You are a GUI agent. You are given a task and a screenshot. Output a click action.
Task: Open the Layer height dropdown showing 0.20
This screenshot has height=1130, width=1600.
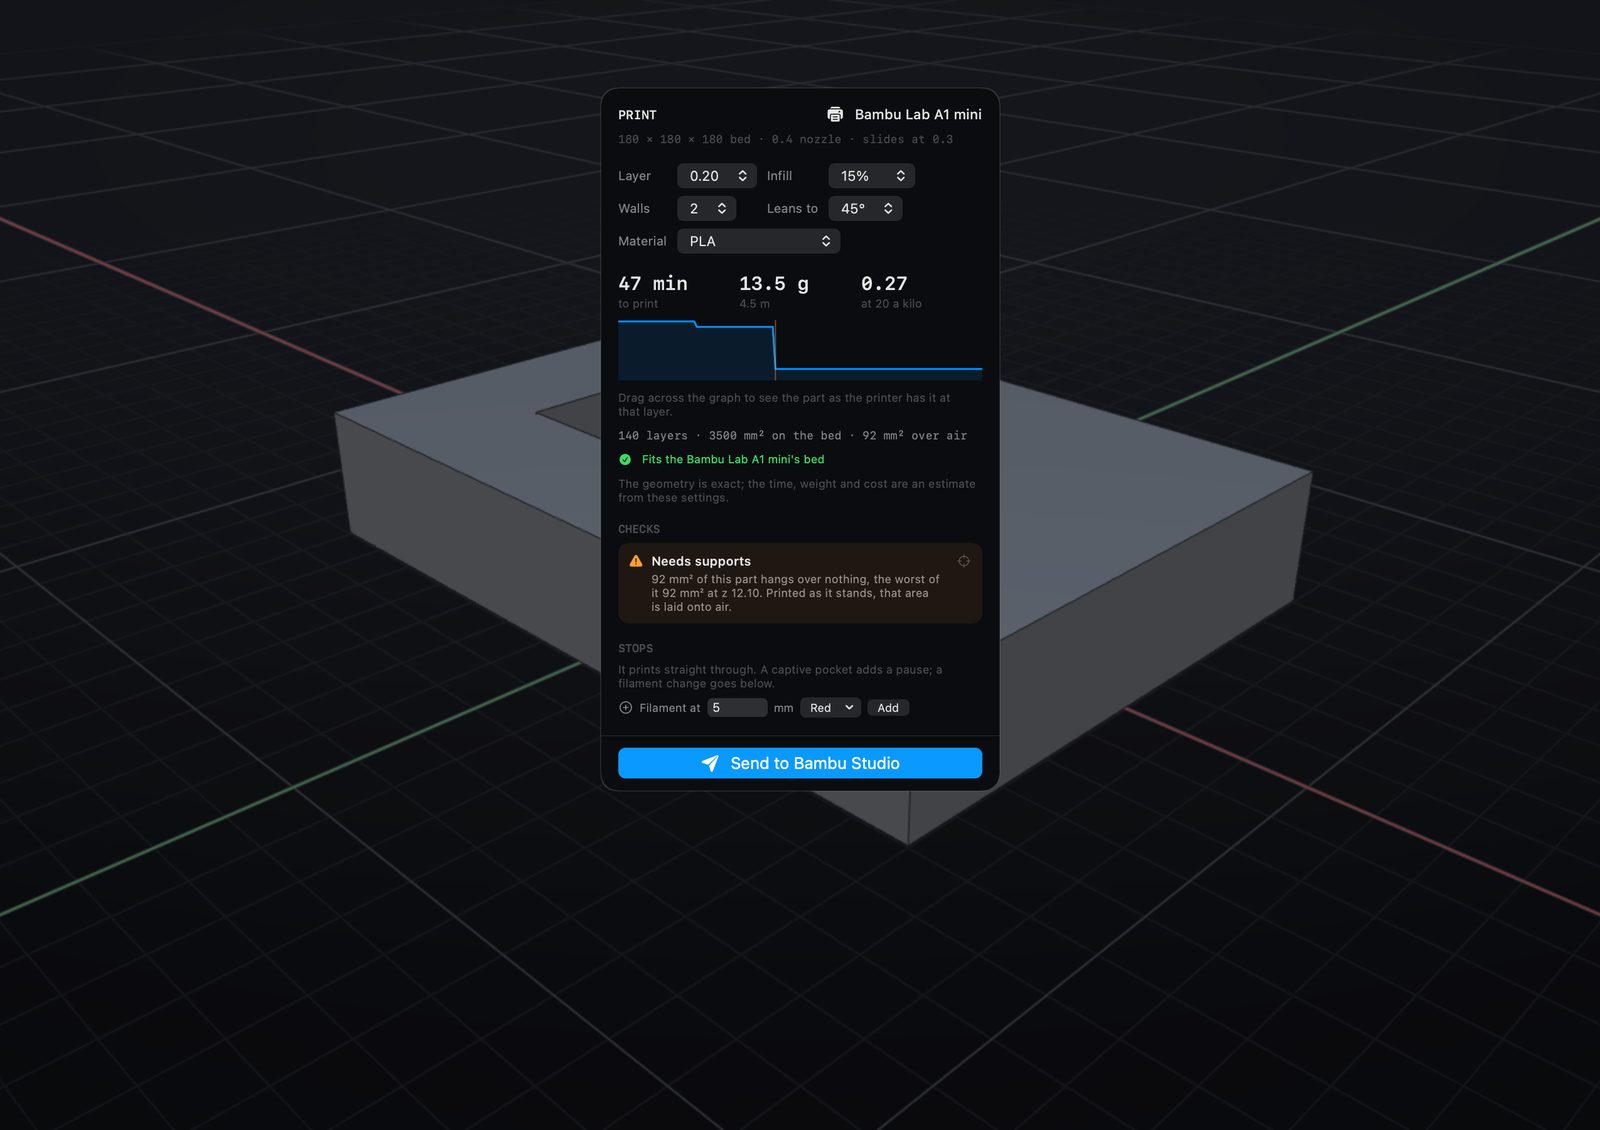click(x=717, y=176)
